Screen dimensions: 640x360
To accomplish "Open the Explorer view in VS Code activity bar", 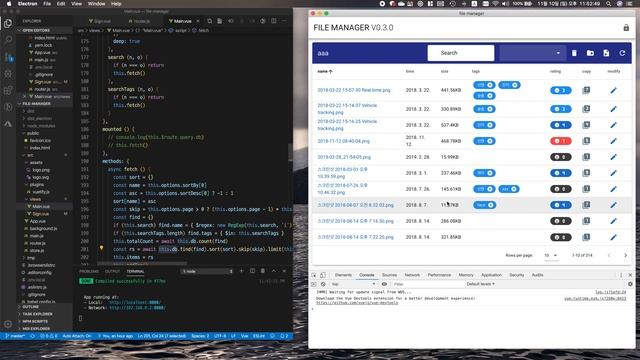I will pyautogui.click(x=8, y=24).
